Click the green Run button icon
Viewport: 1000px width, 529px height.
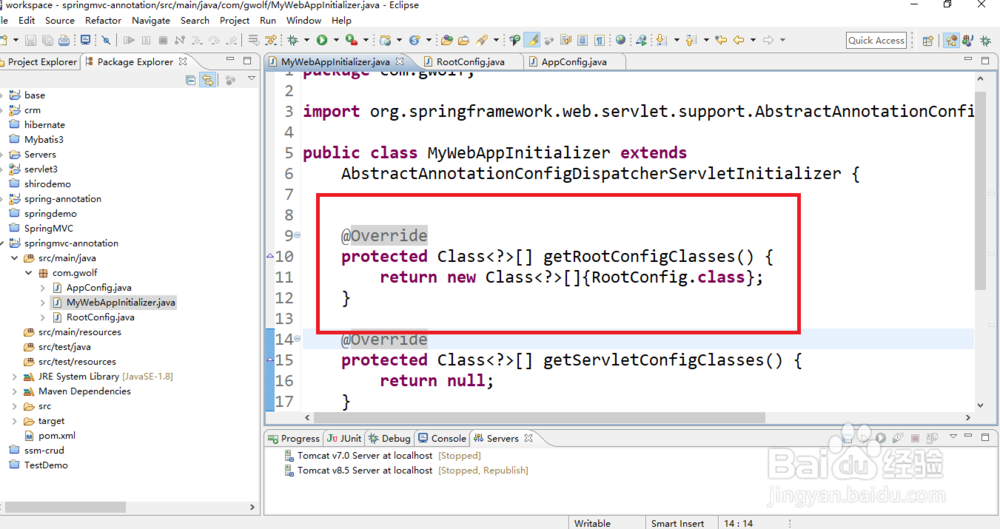point(322,40)
